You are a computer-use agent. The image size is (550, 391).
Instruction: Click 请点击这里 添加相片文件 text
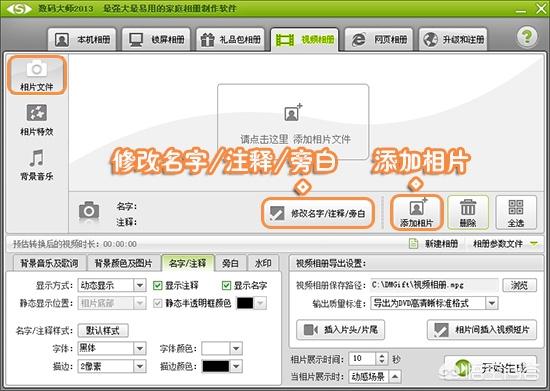coord(295,139)
